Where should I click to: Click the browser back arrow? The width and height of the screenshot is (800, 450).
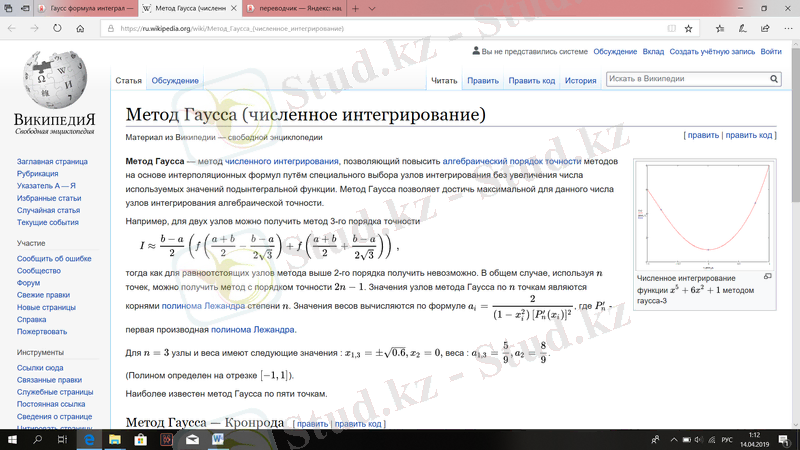pyautogui.click(x=12, y=28)
